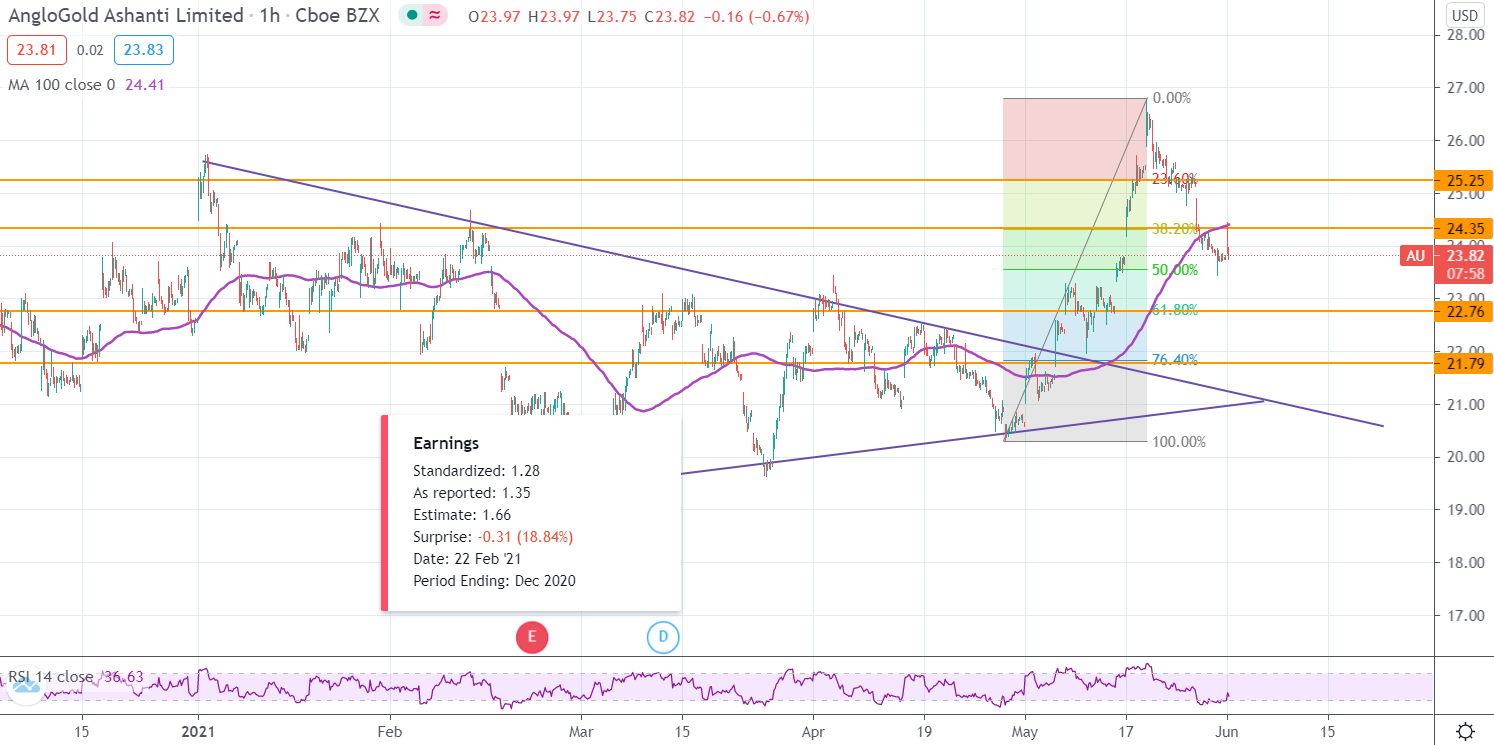Click the Fibonacci 76.40% level label

pos(1175,360)
